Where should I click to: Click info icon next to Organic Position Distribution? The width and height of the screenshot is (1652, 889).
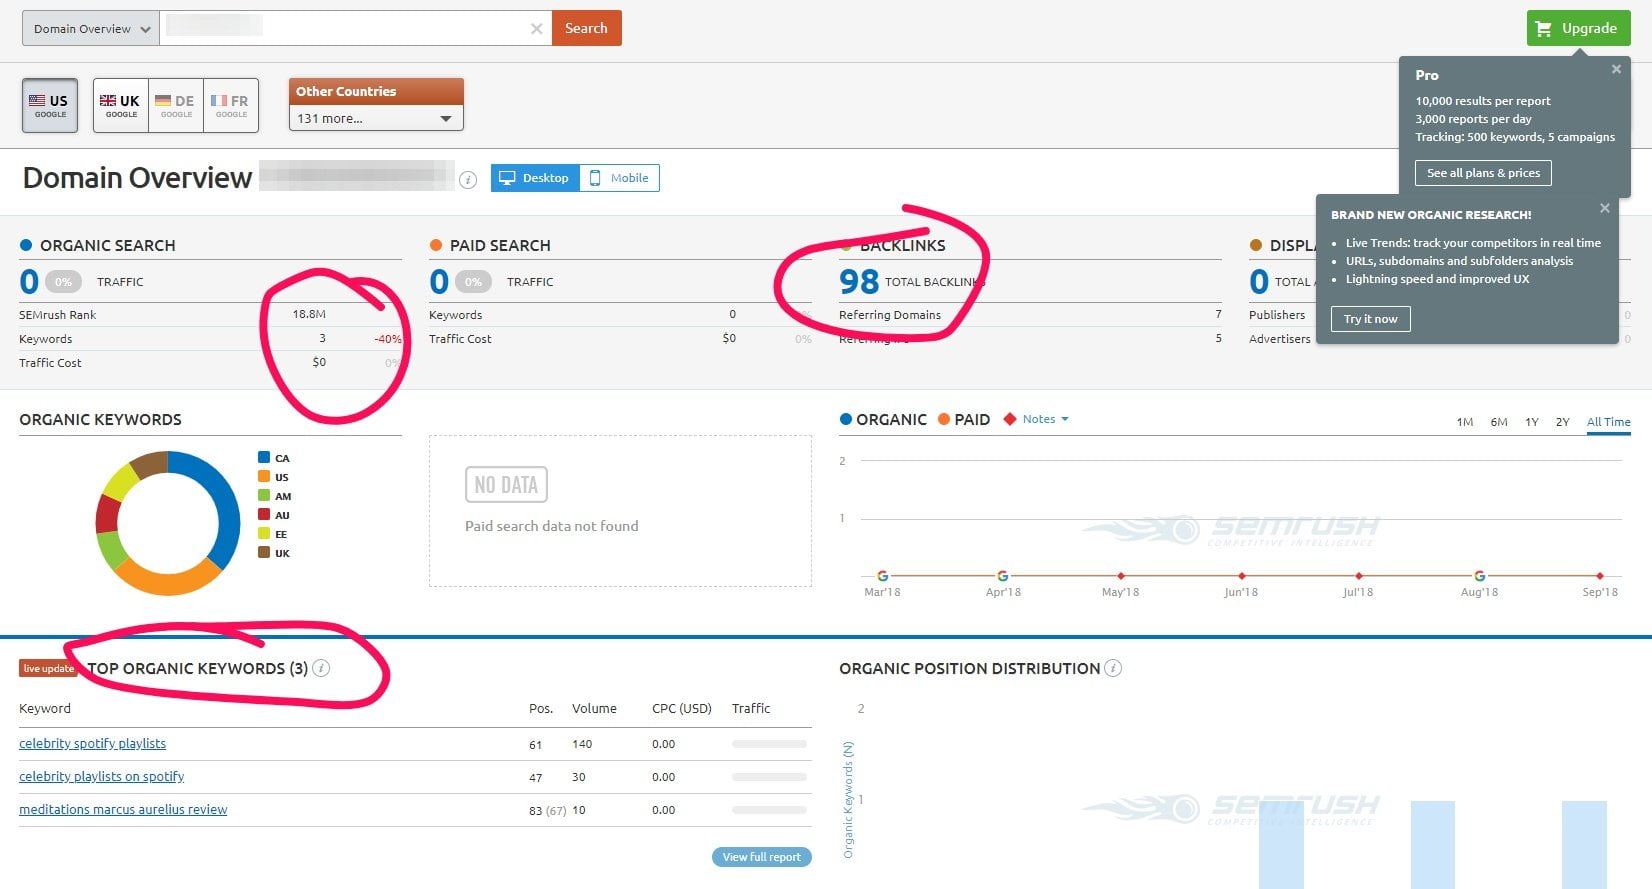1113,668
